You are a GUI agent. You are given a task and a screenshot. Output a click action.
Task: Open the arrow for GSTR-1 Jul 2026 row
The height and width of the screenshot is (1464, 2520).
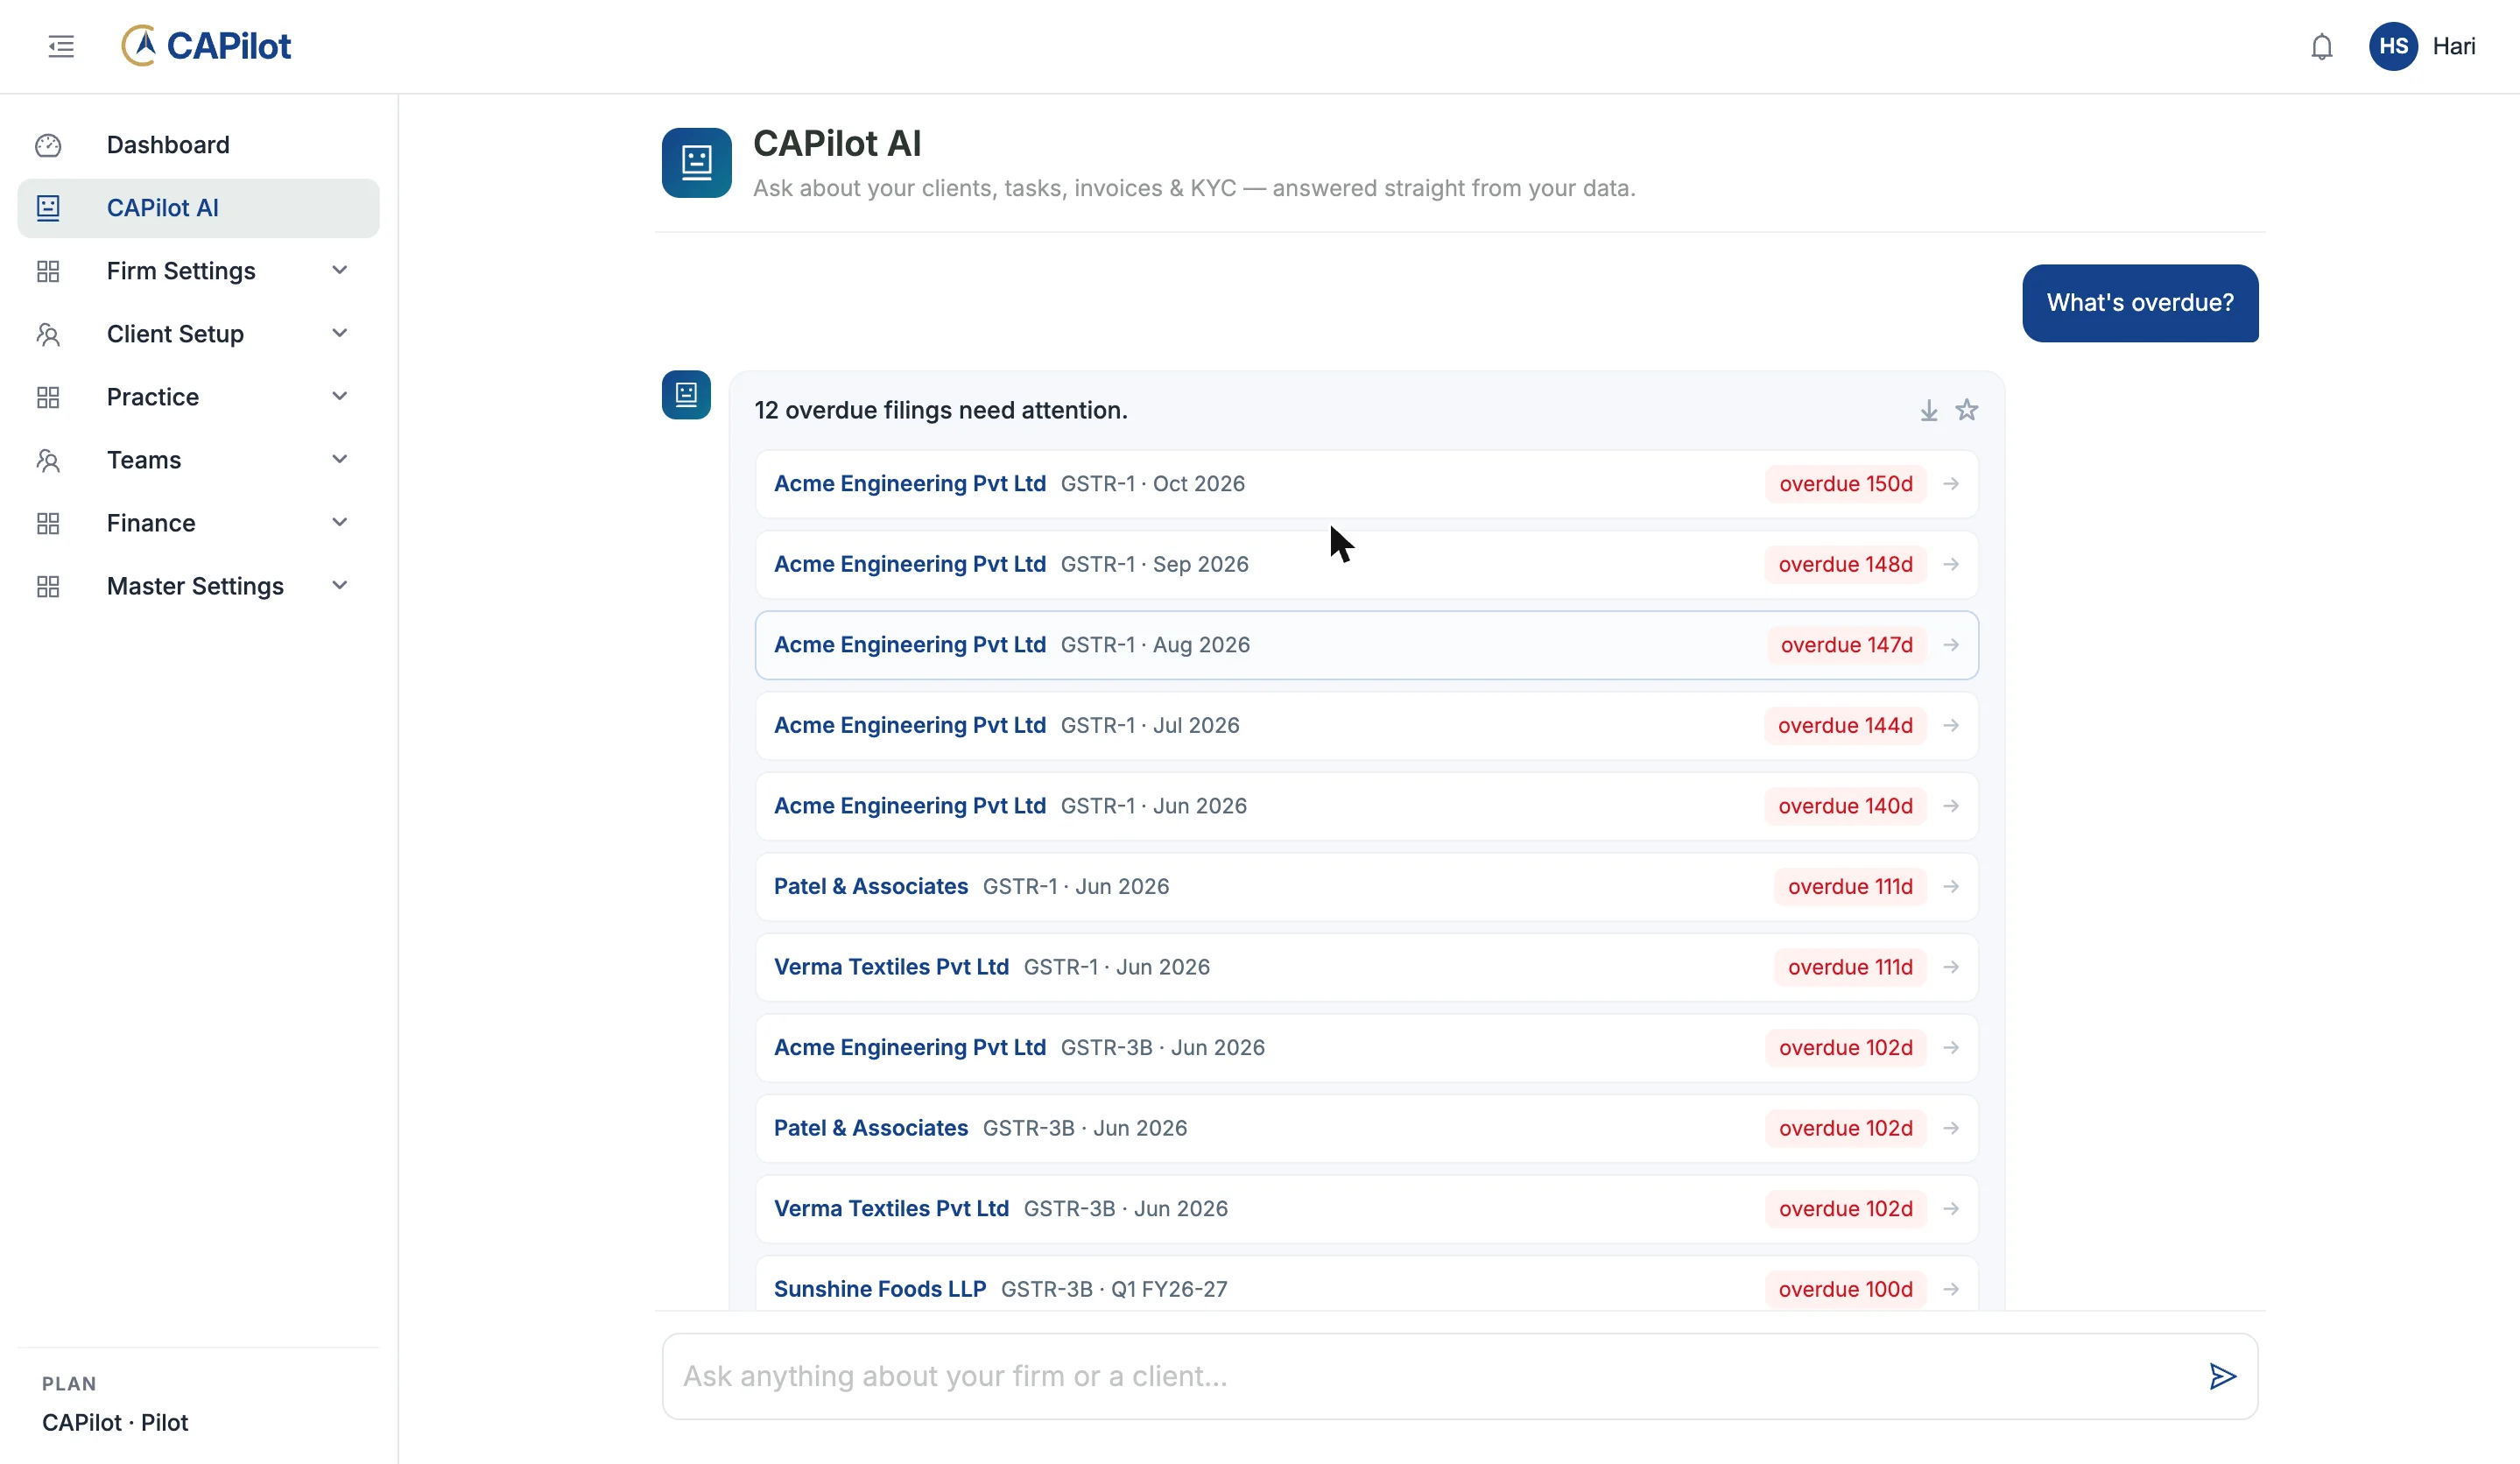[1950, 726]
